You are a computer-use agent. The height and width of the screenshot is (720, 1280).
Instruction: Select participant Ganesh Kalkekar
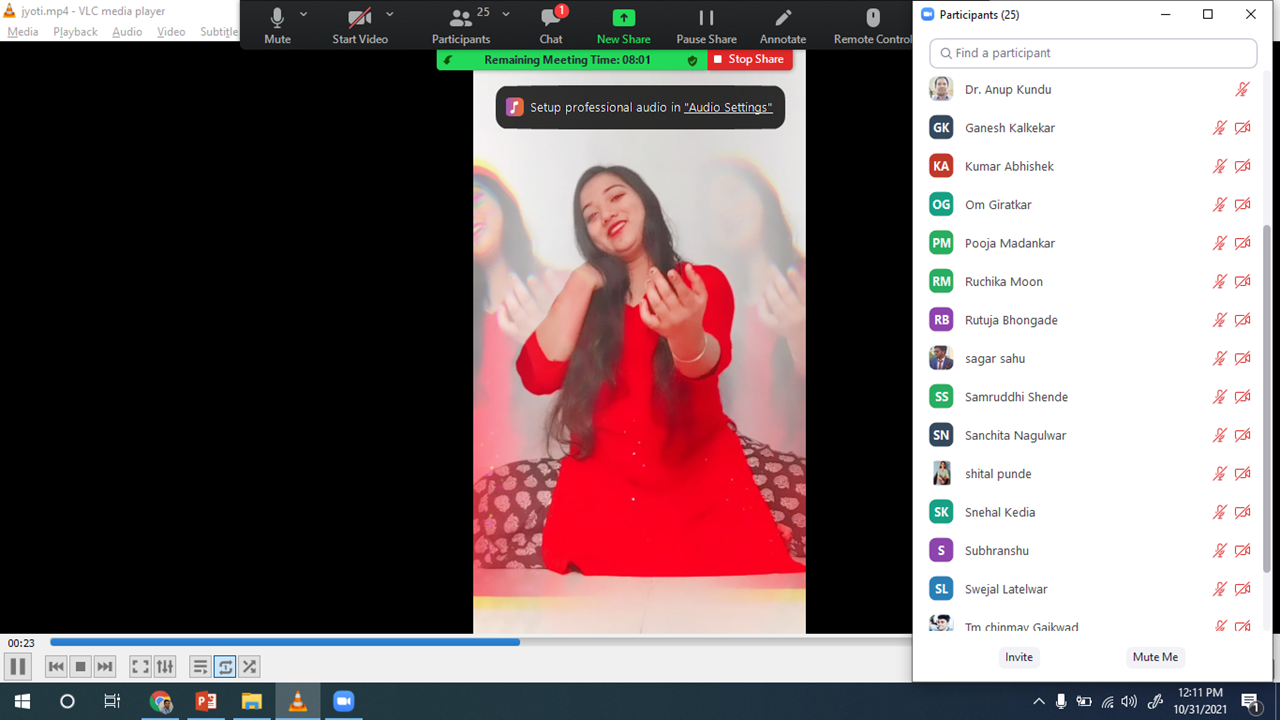pyautogui.click(x=1092, y=128)
